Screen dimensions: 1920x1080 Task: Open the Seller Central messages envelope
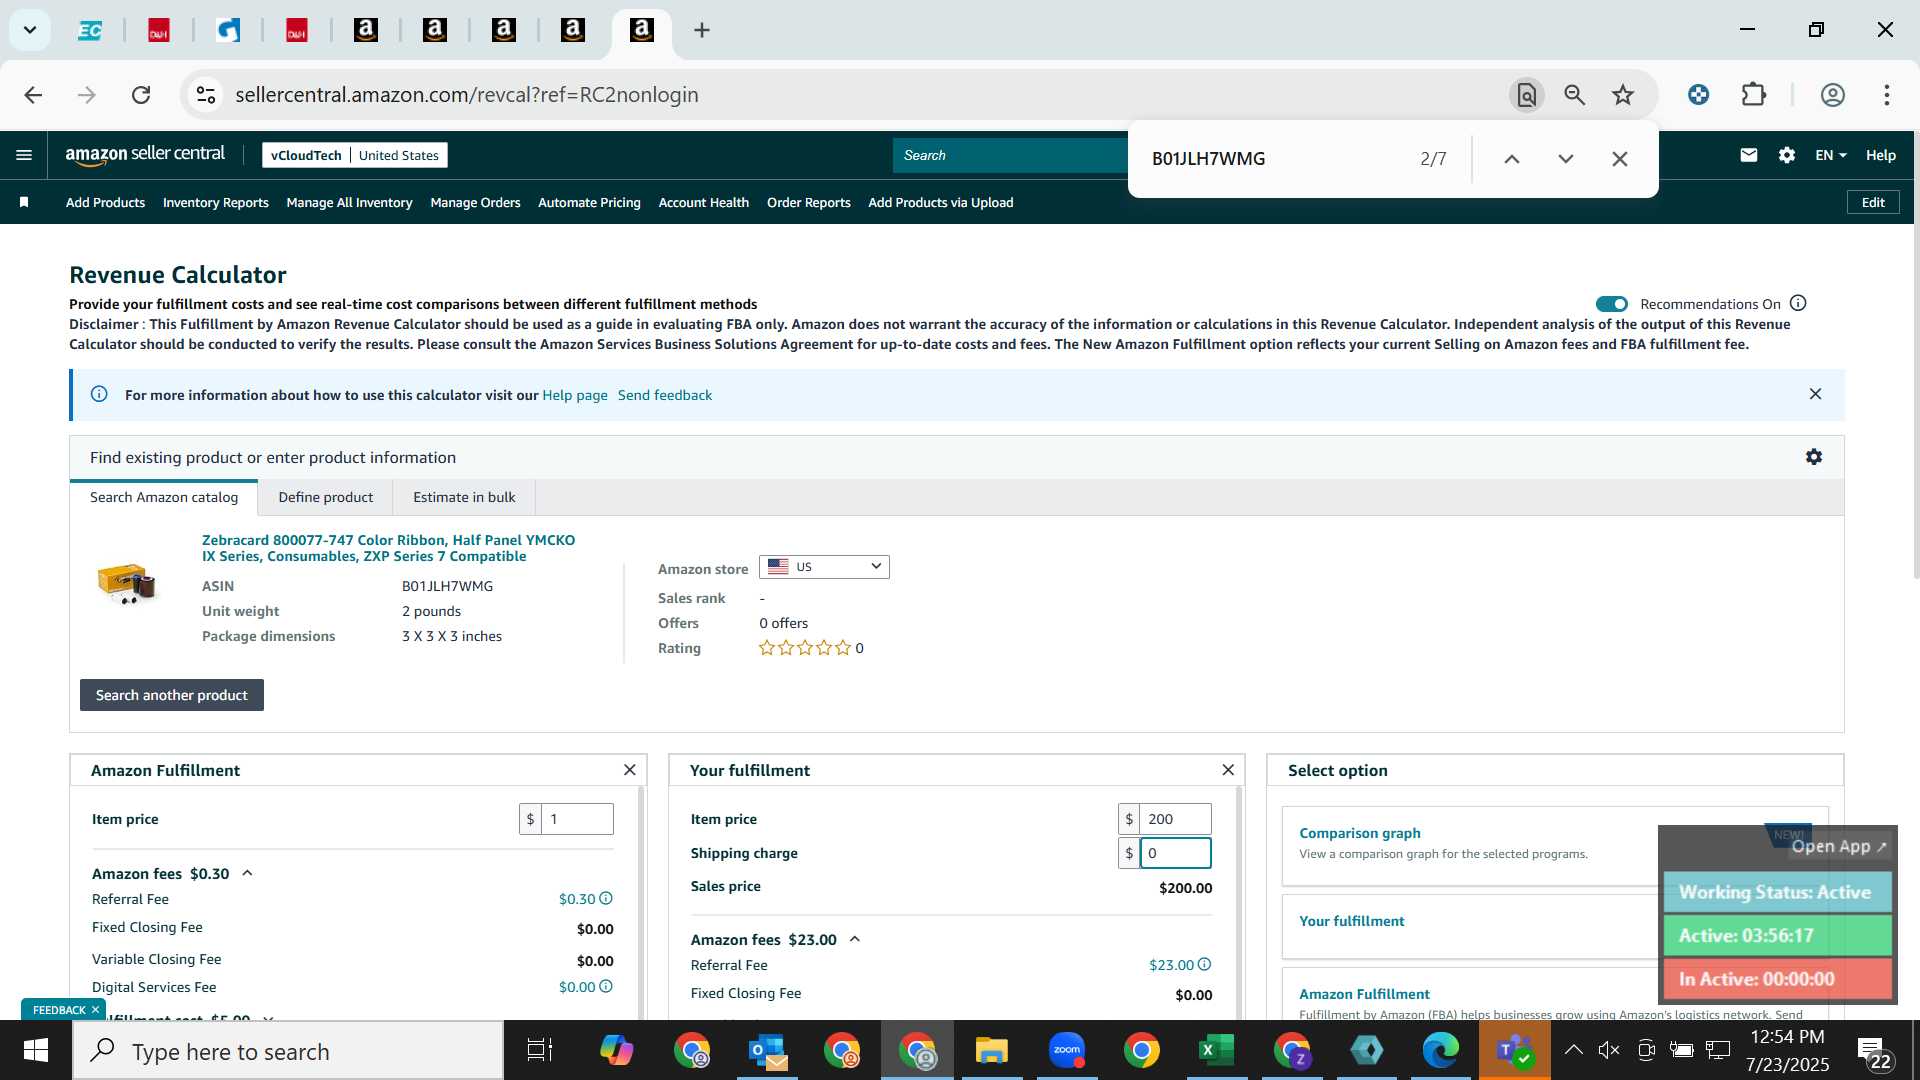click(1748, 155)
